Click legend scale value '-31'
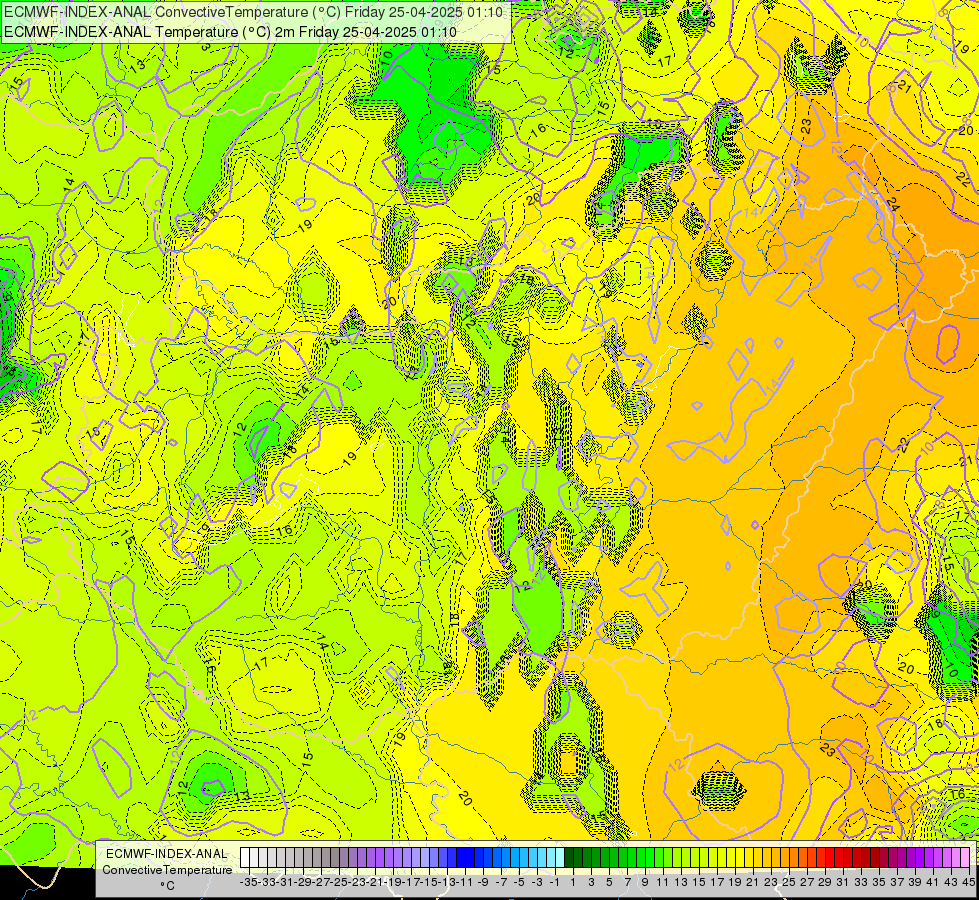 point(285,882)
